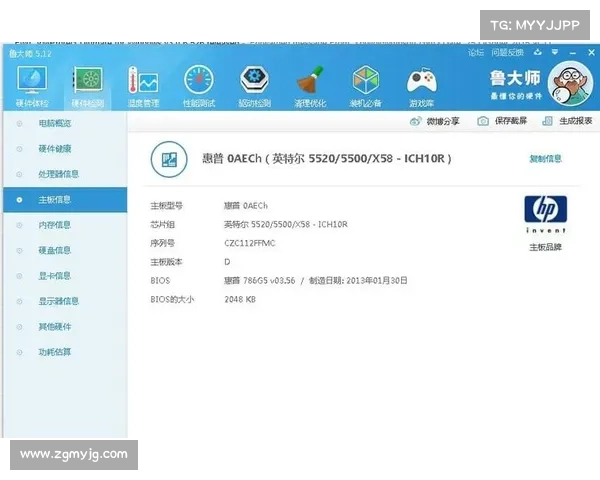Click 生成报表 generate report button
The height and width of the screenshot is (480, 600).
[568, 121]
